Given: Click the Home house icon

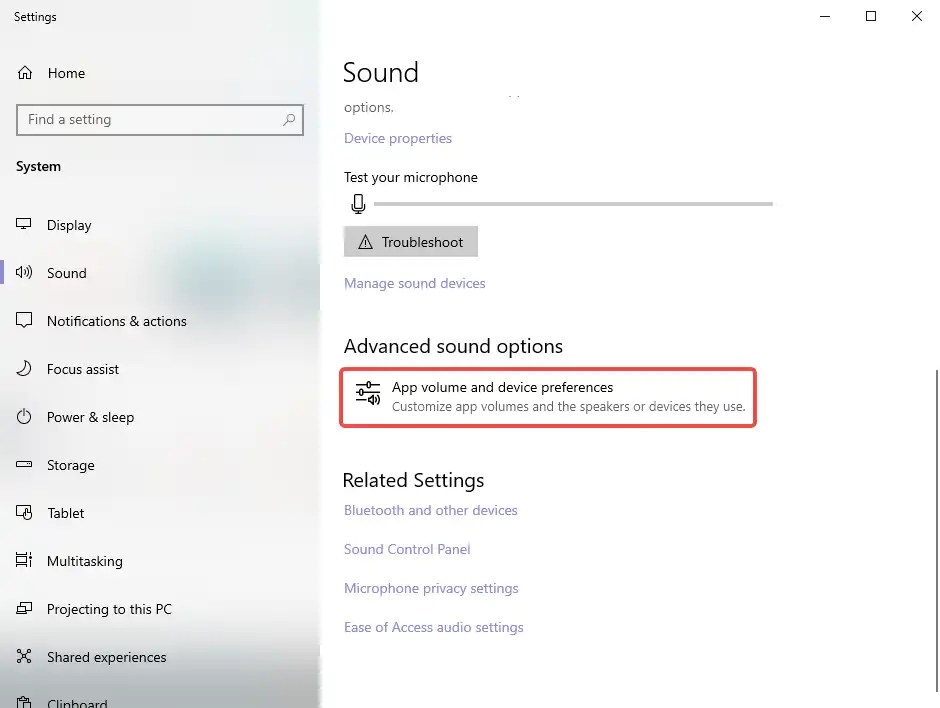Looking at the screenshot, I should pos(23,72).
